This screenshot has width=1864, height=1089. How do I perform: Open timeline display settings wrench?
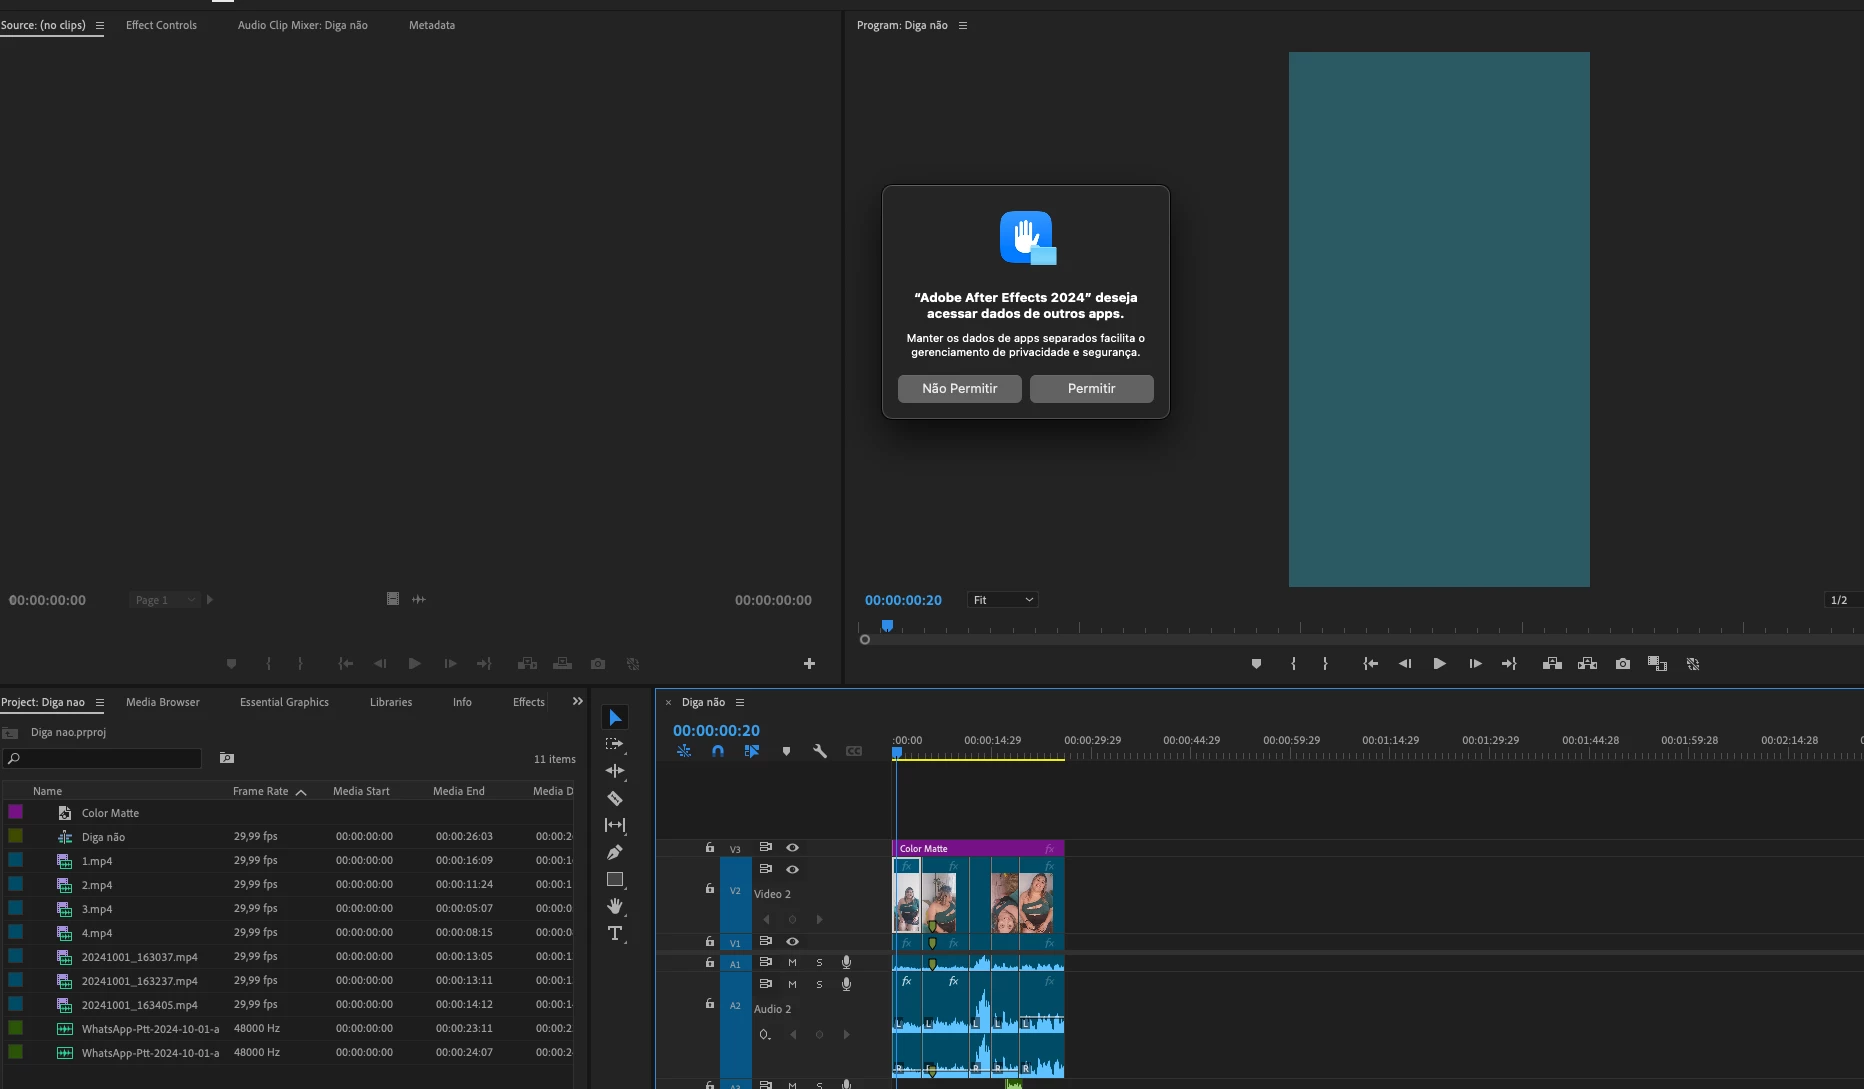[x=820, y=751]
